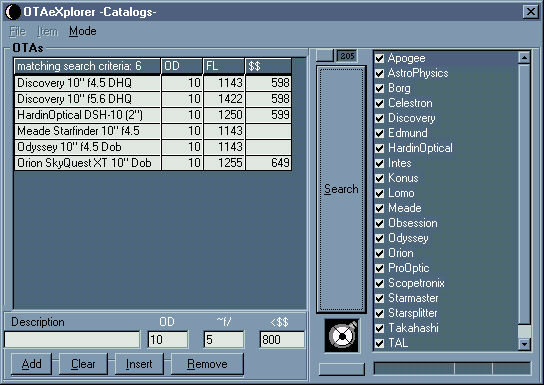Toggle the Obsession catalog checkbox
The width and height of the screenshot is (544, 385).
click(380, 223)
